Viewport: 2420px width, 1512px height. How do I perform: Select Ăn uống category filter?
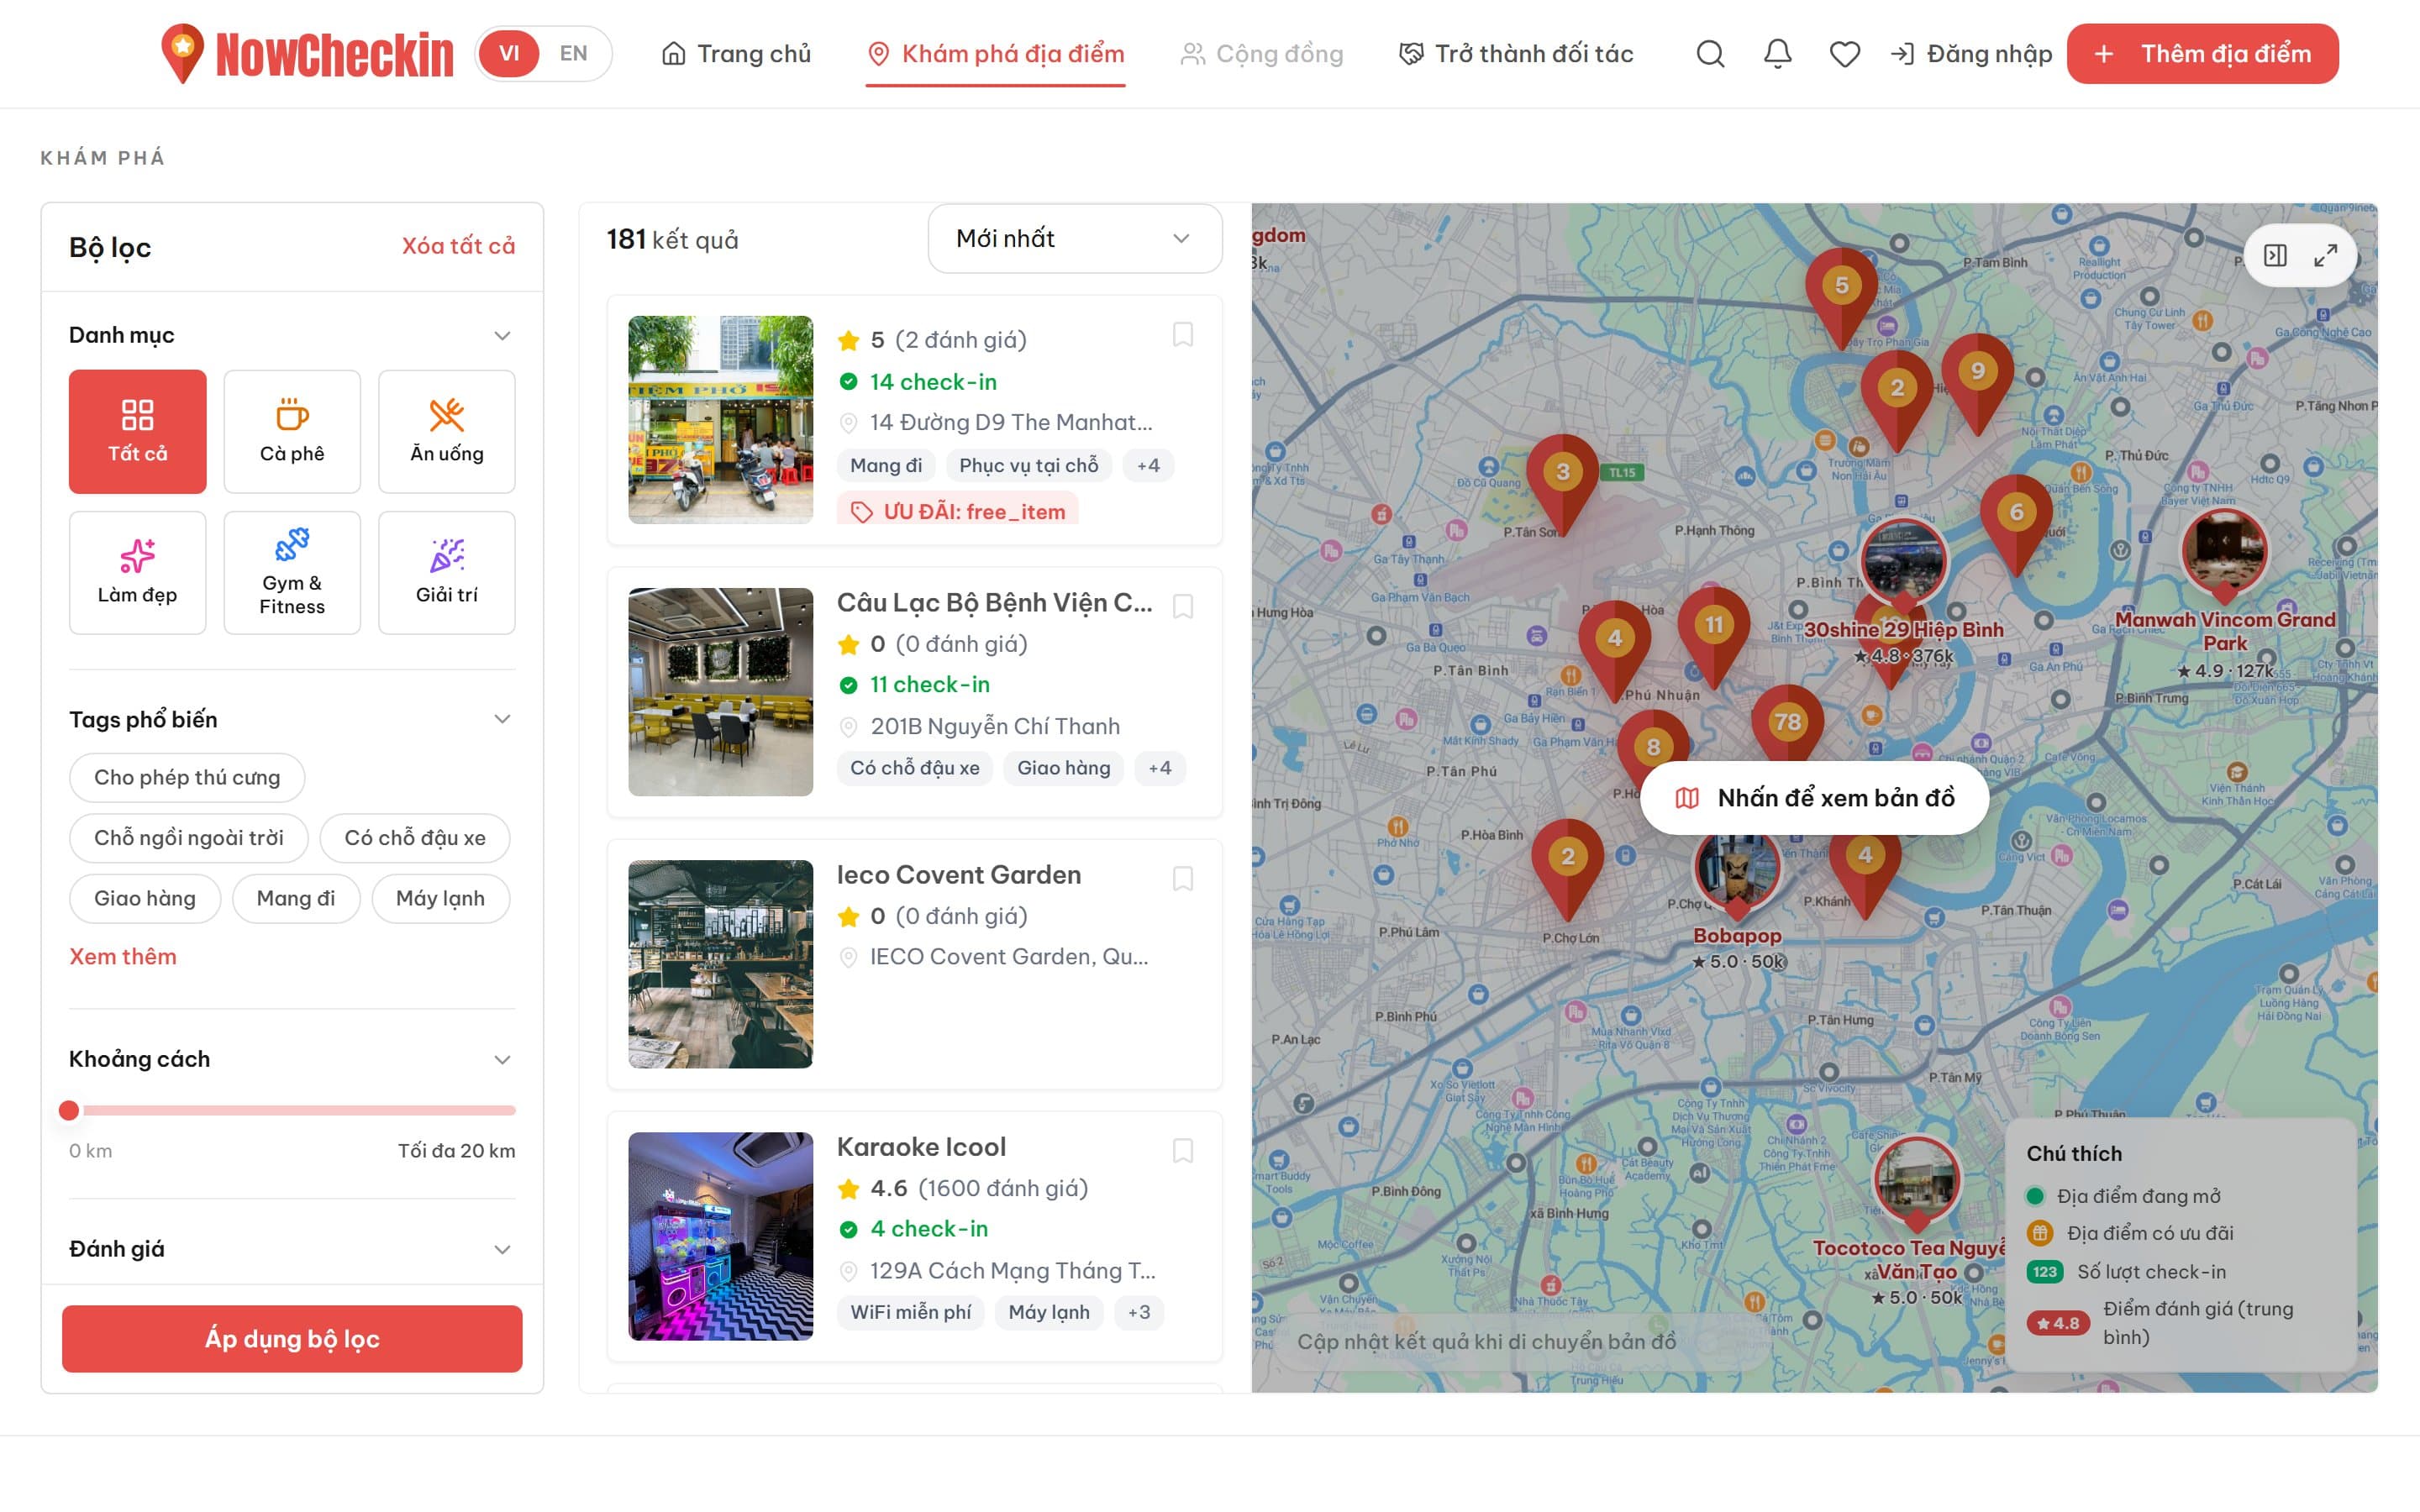(447, 431)
